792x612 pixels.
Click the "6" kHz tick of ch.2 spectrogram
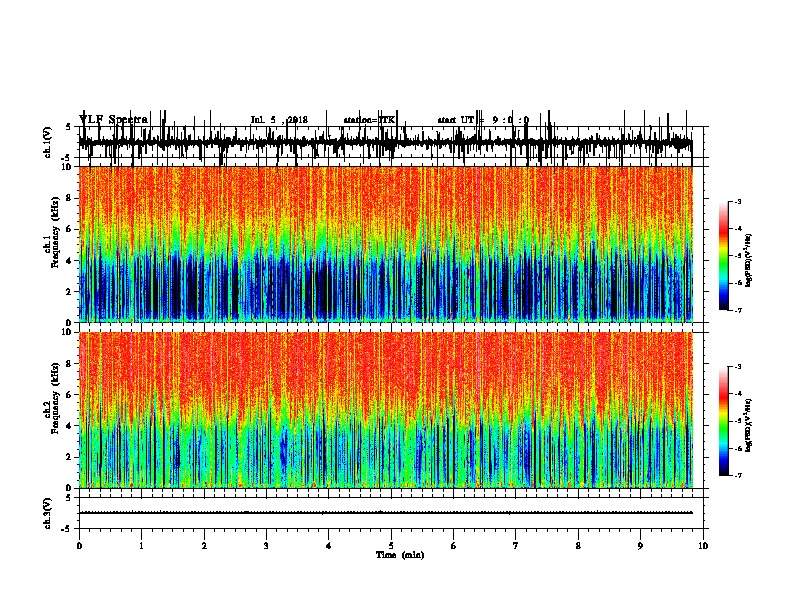point(69,395)
